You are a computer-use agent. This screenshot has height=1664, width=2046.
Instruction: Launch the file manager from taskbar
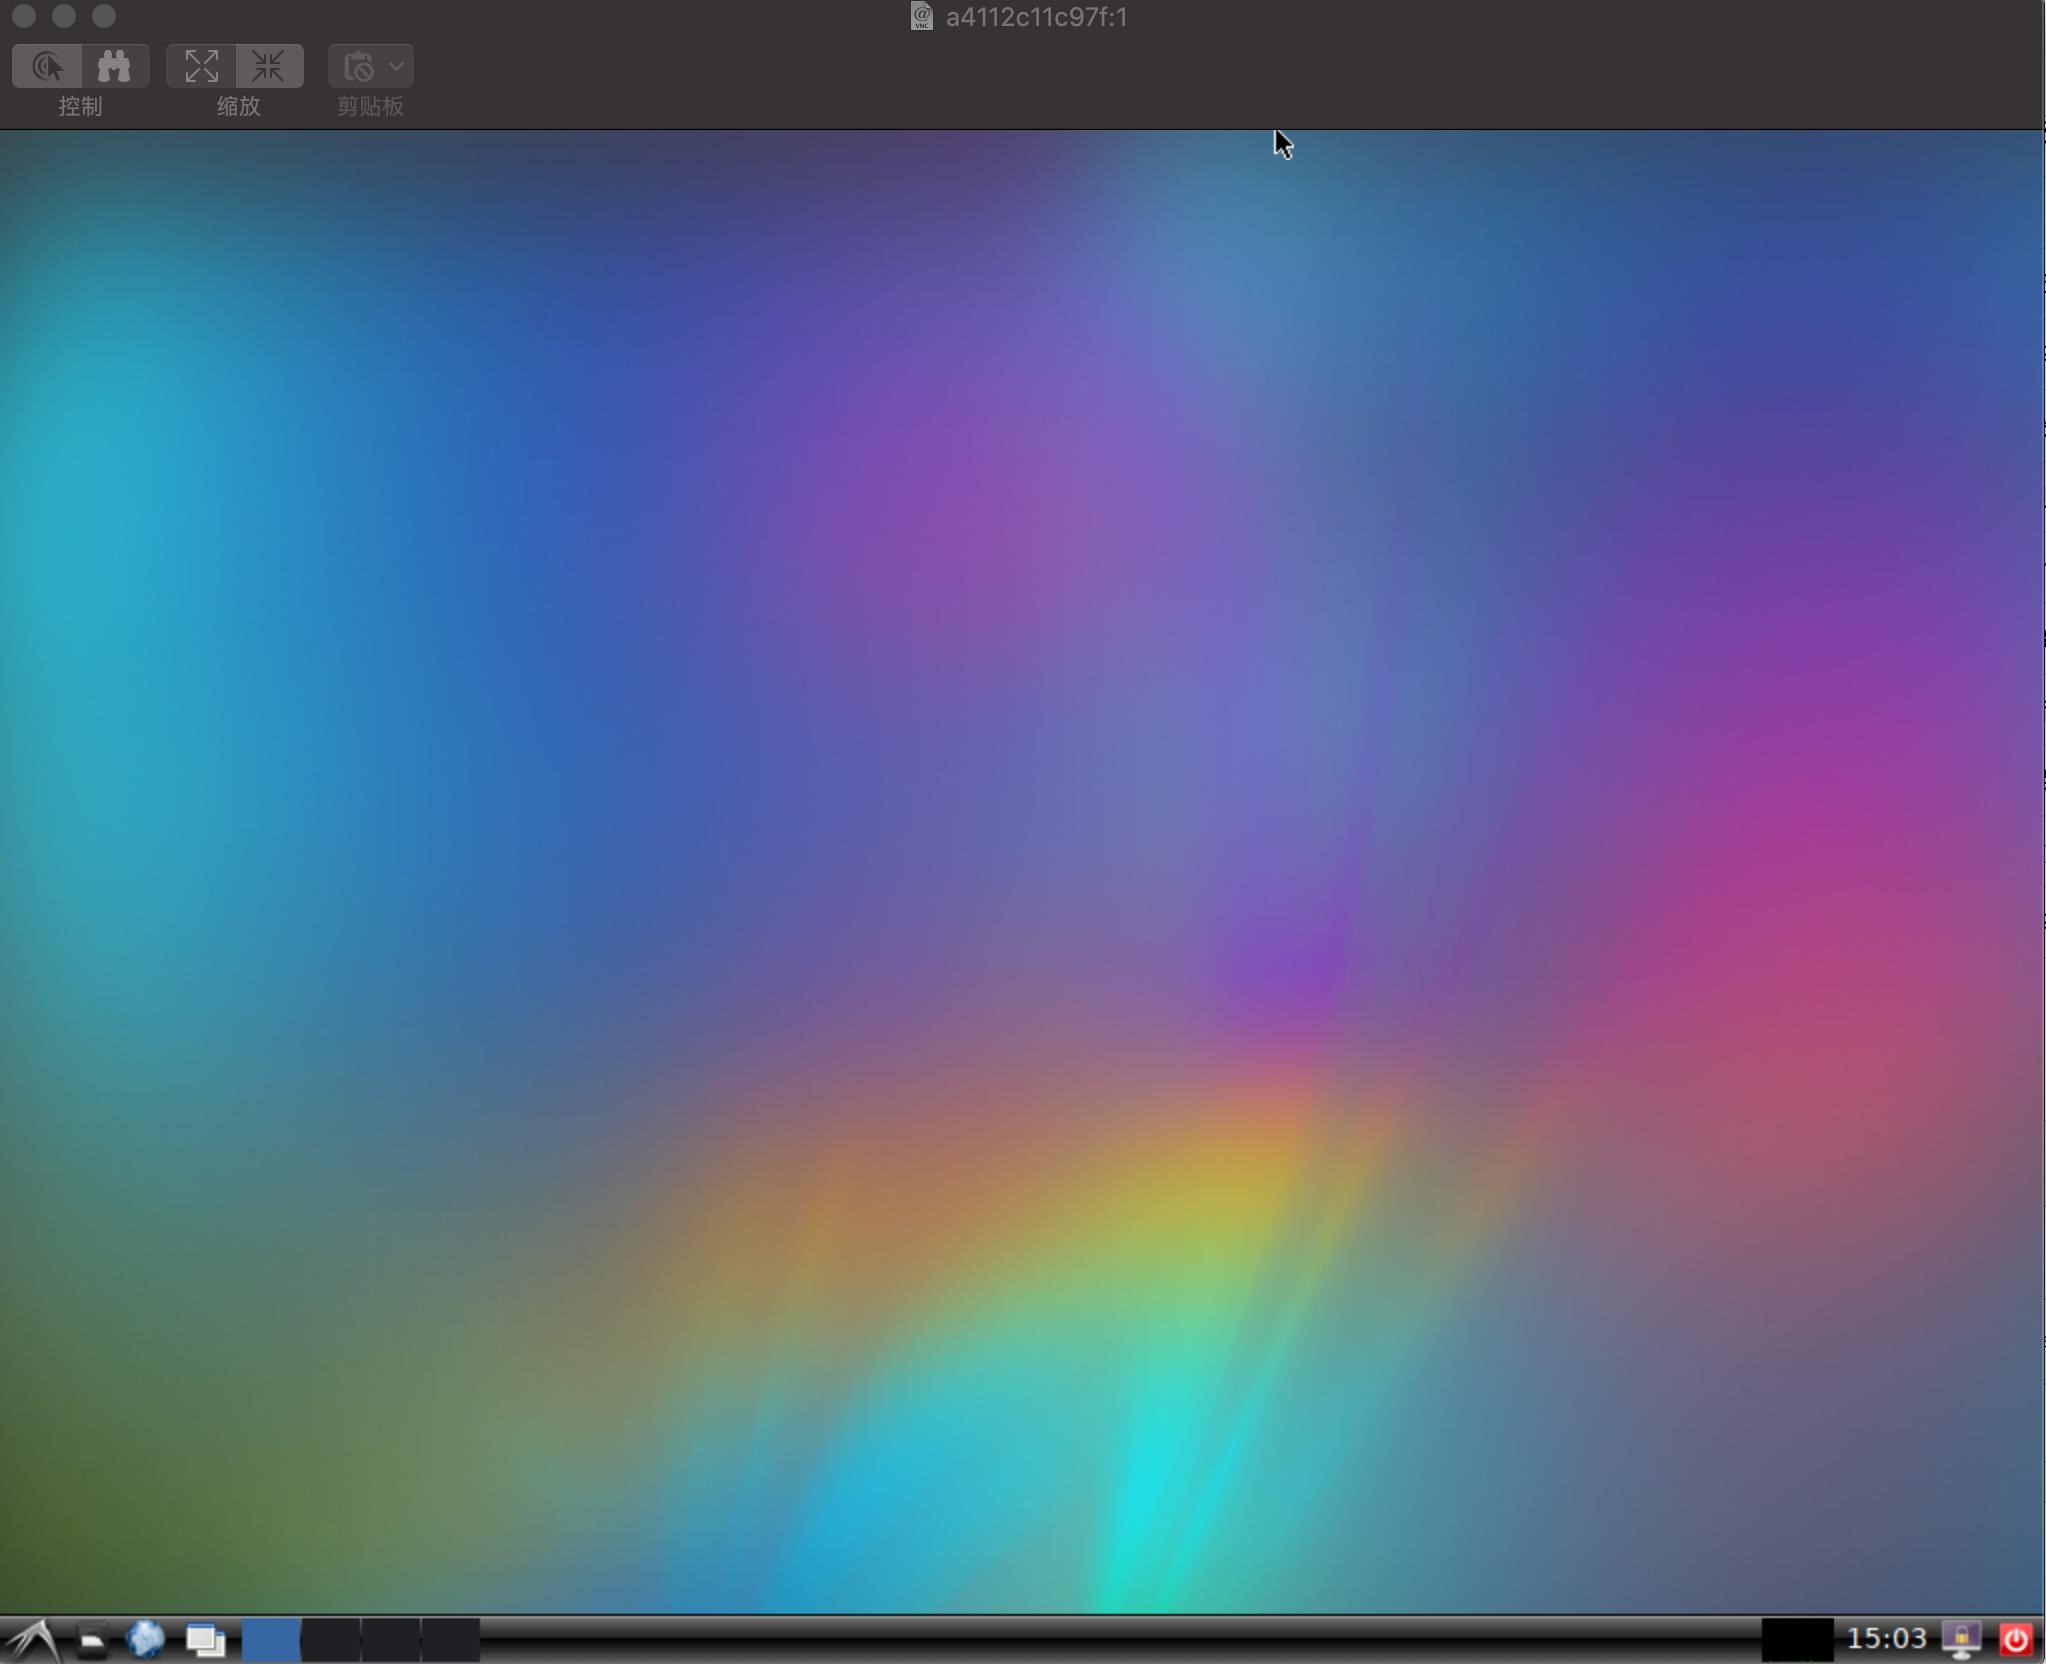[92, 1640]
